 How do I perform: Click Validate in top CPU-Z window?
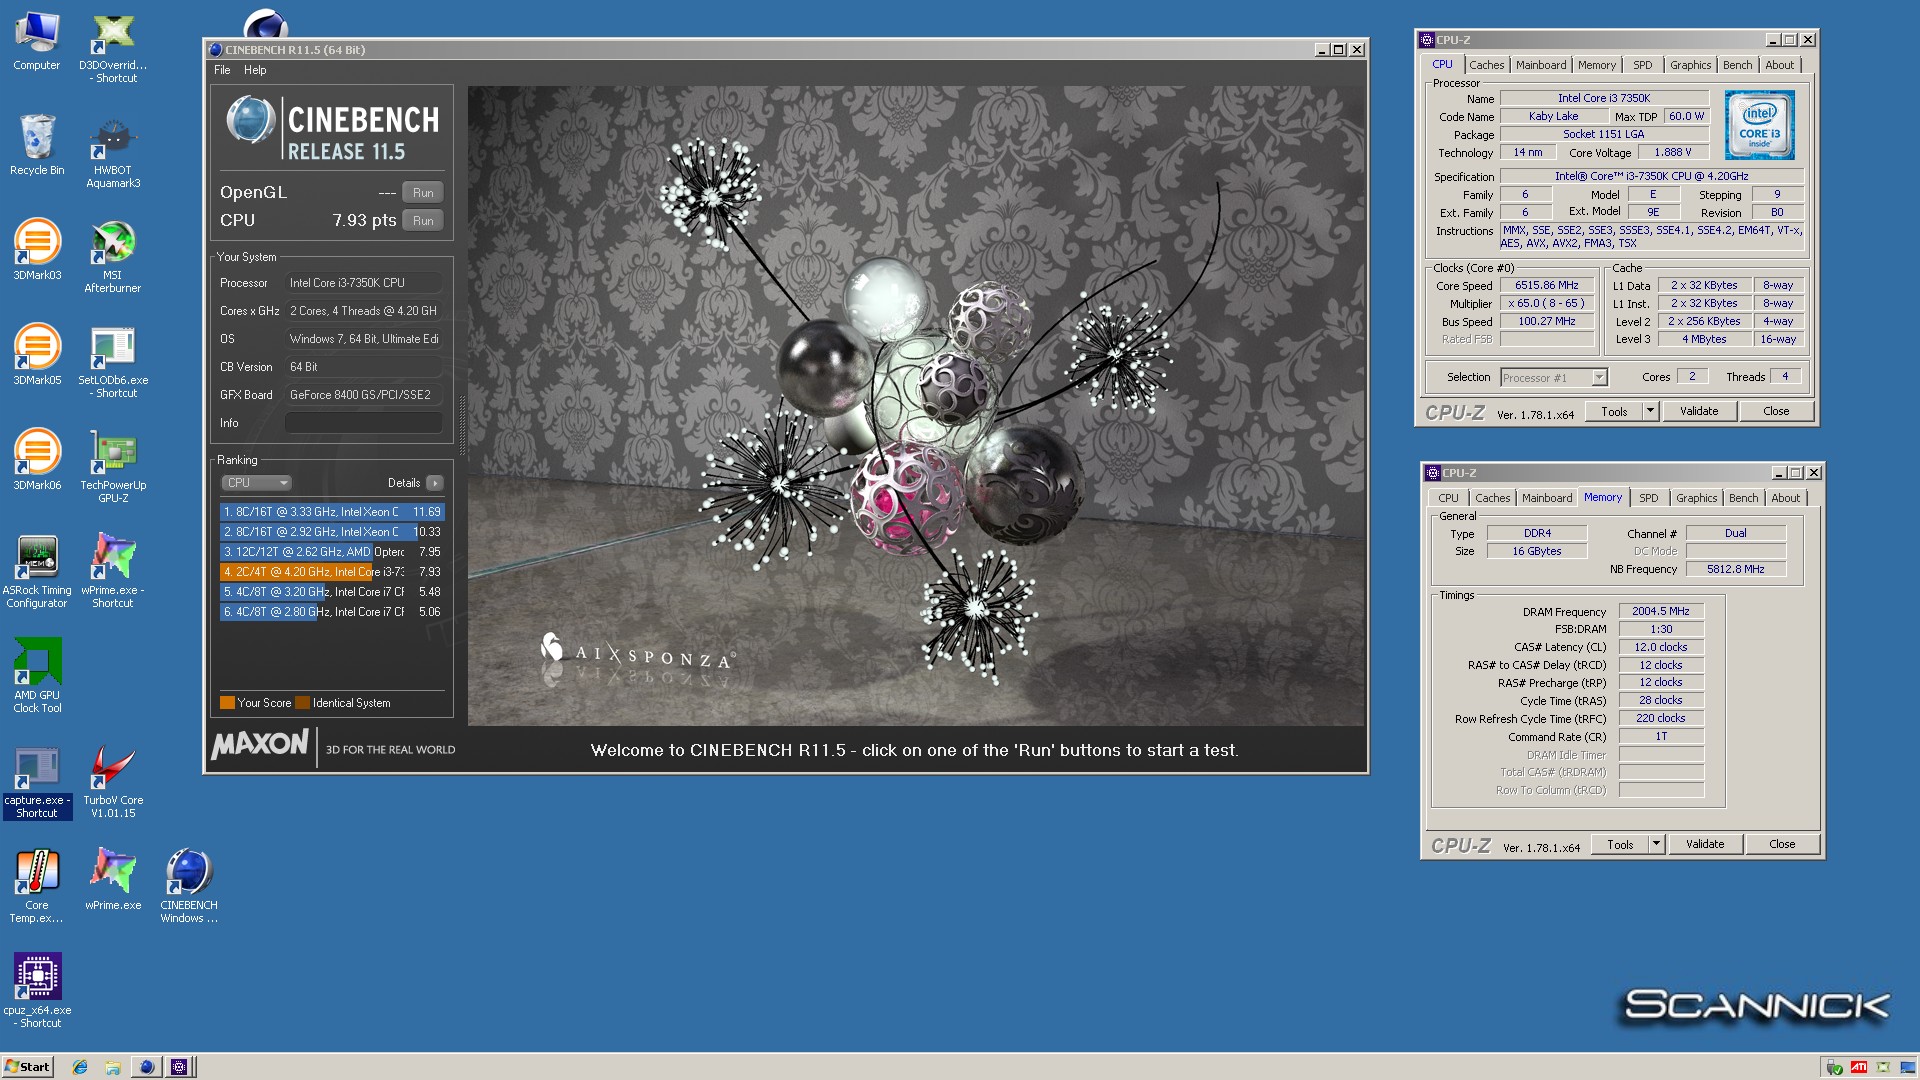click(1699, 411)
